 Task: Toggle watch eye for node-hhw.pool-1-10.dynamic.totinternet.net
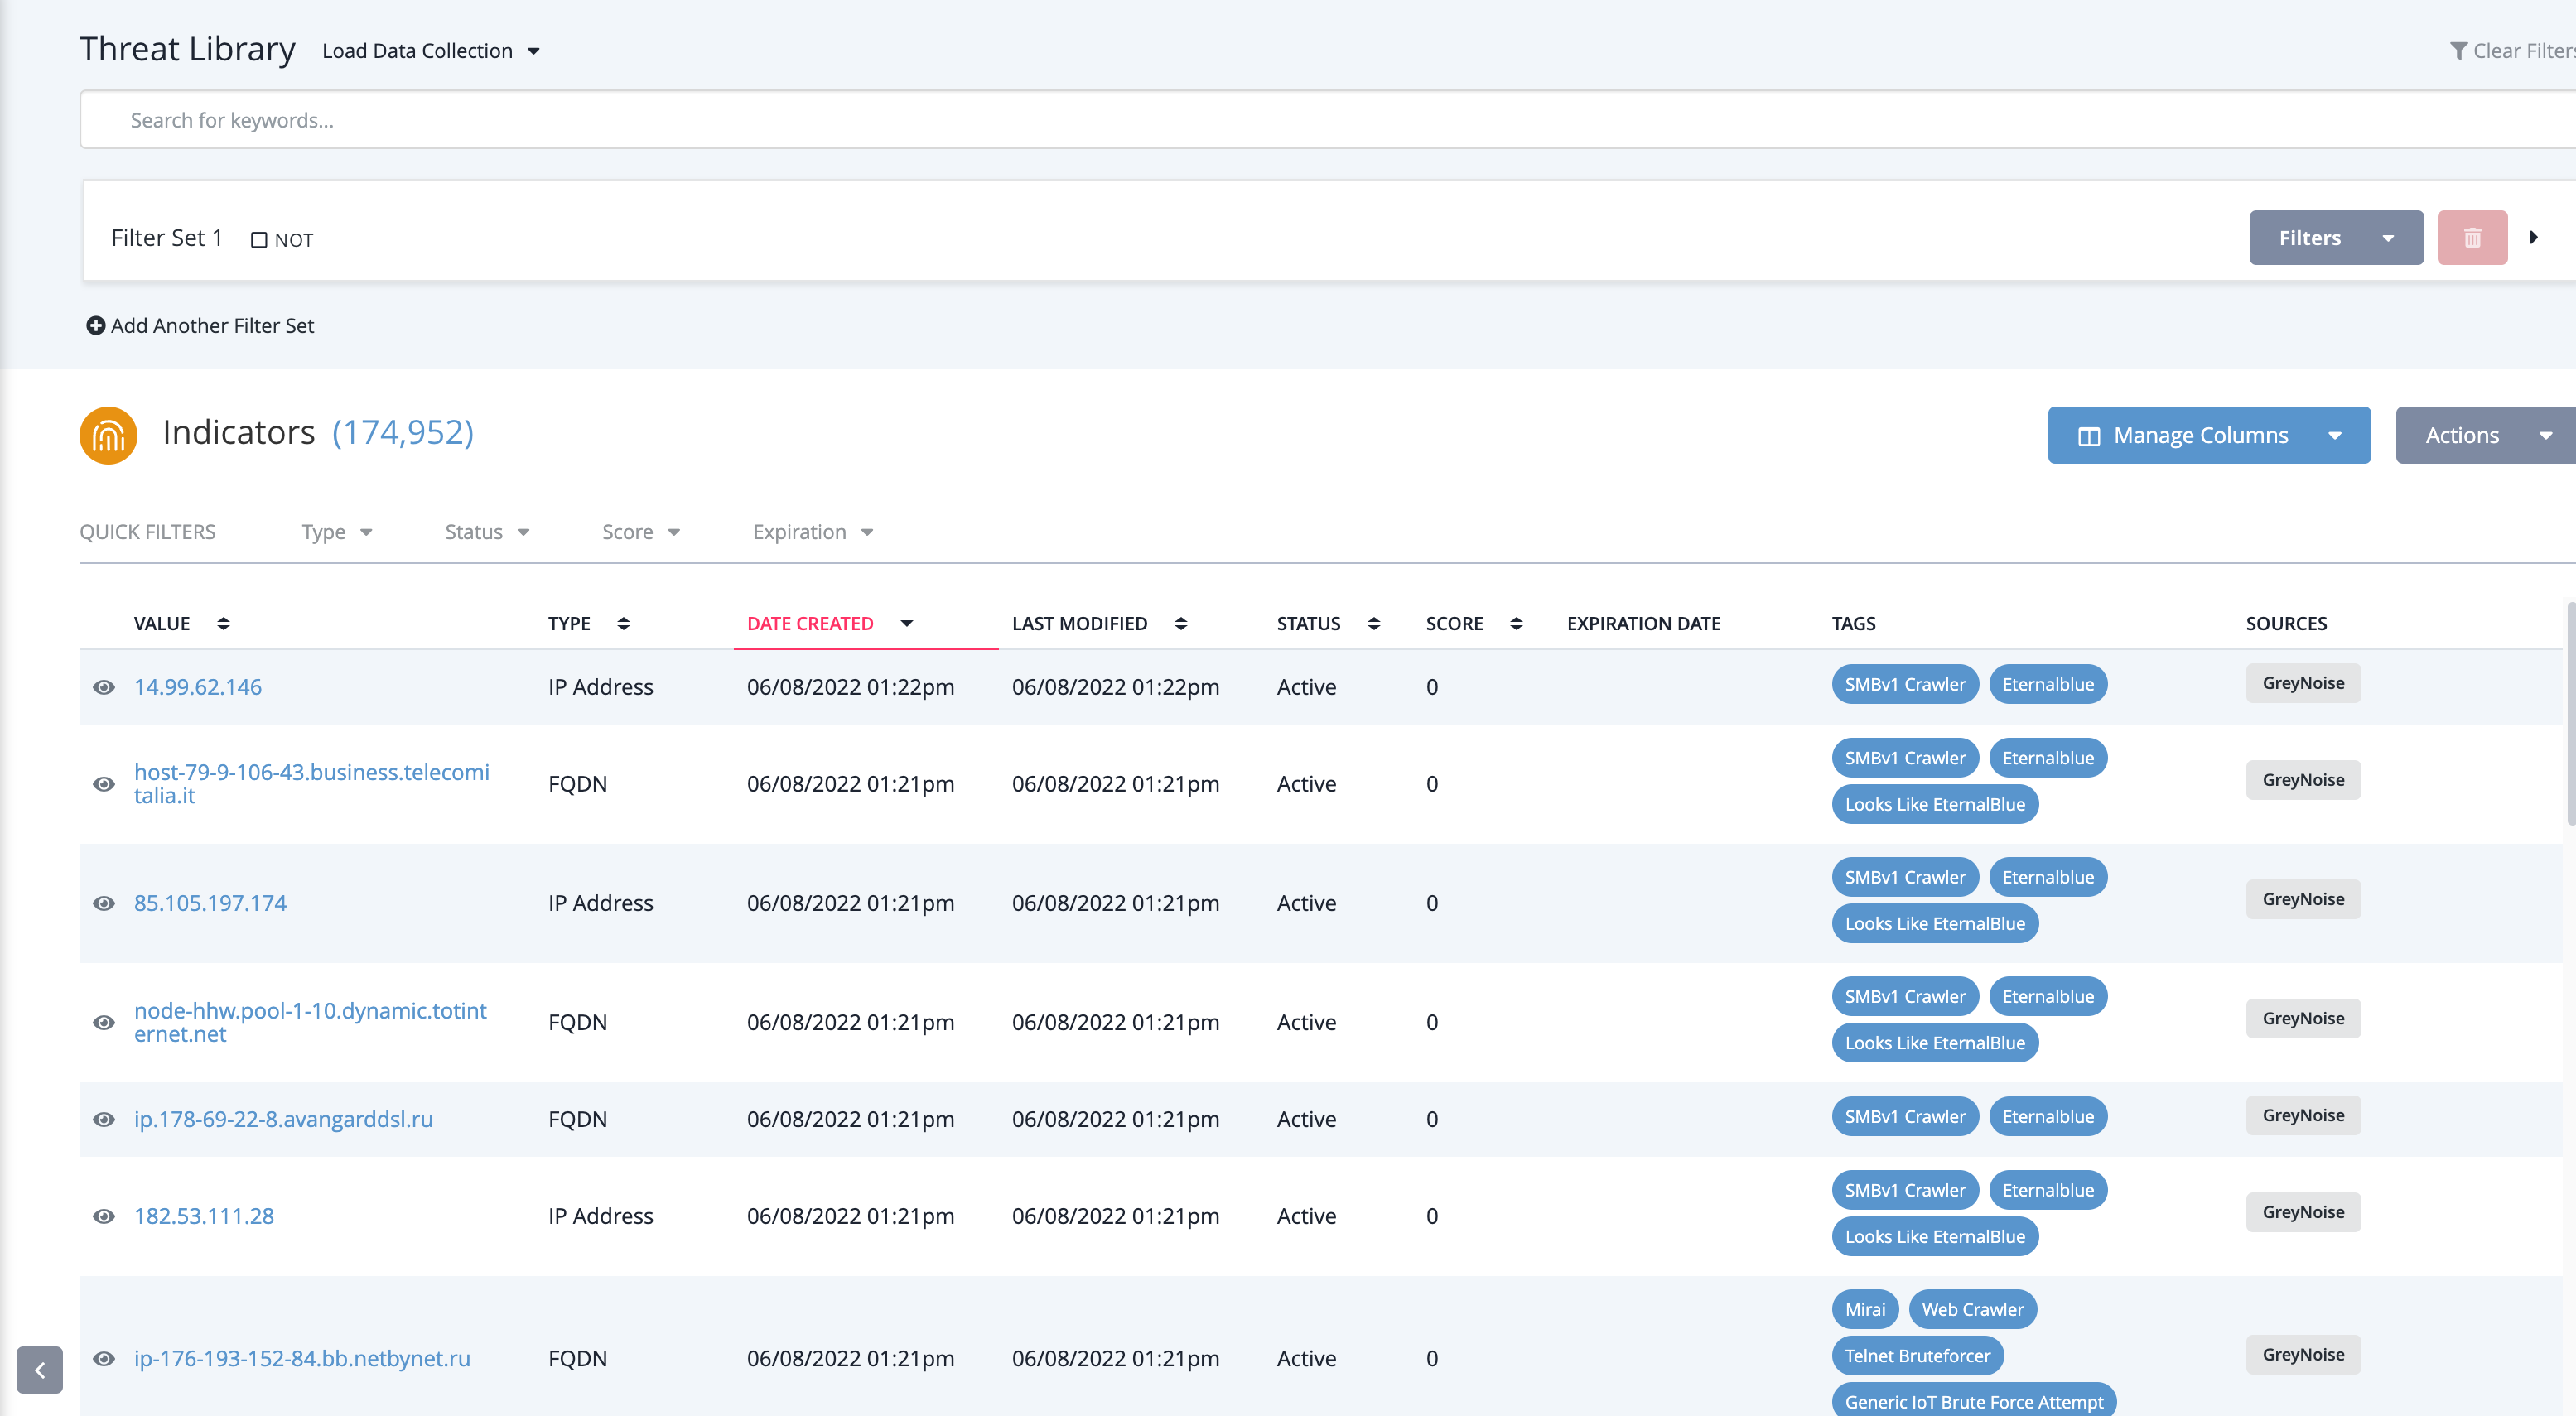click(104, 1022)
